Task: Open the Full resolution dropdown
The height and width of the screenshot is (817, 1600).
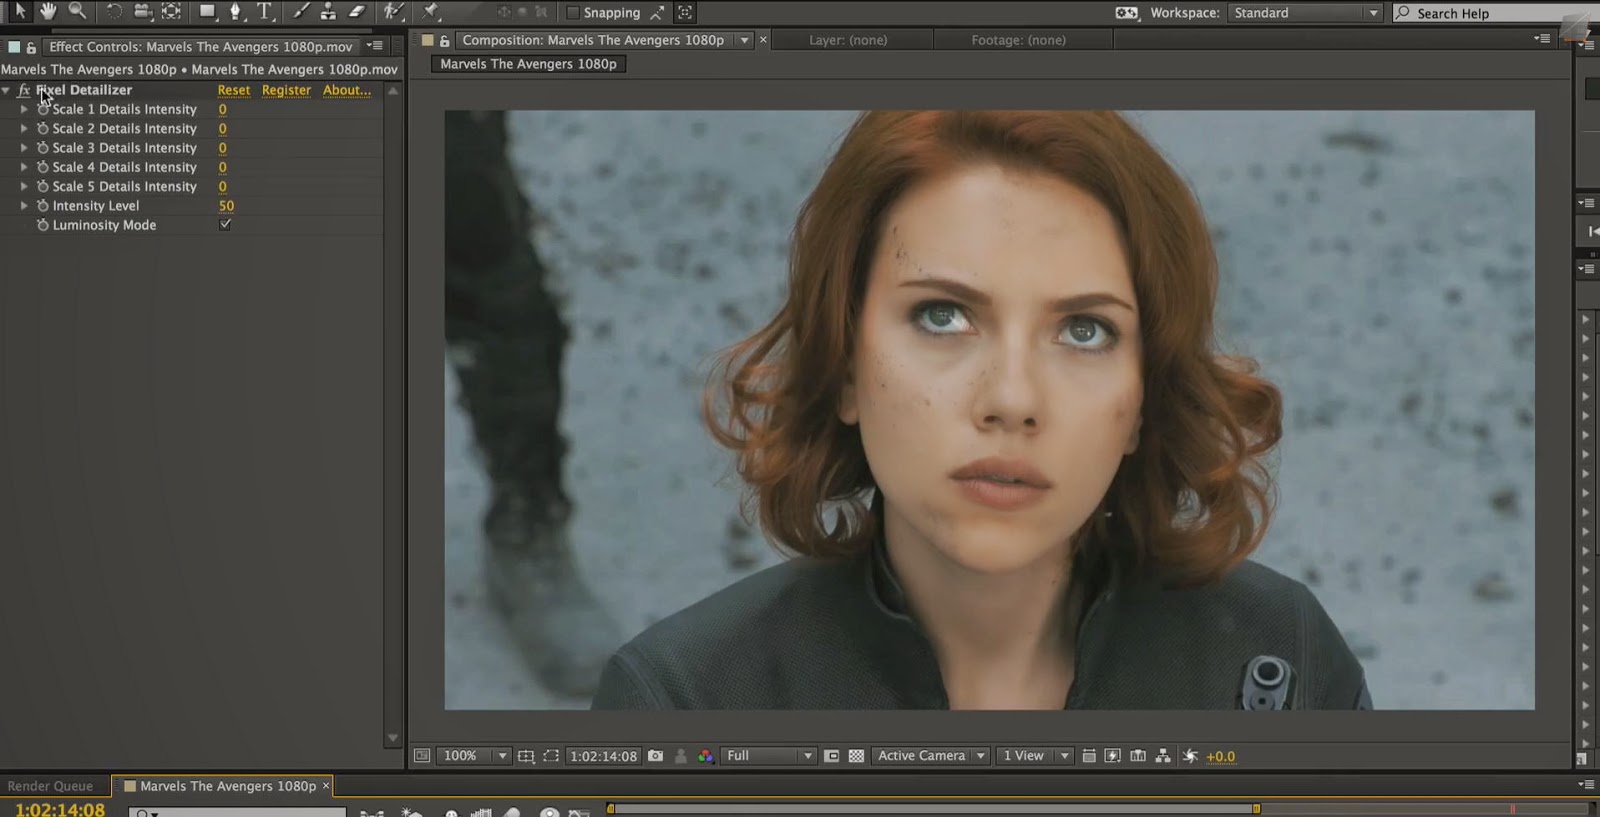Action: (768, 756)
